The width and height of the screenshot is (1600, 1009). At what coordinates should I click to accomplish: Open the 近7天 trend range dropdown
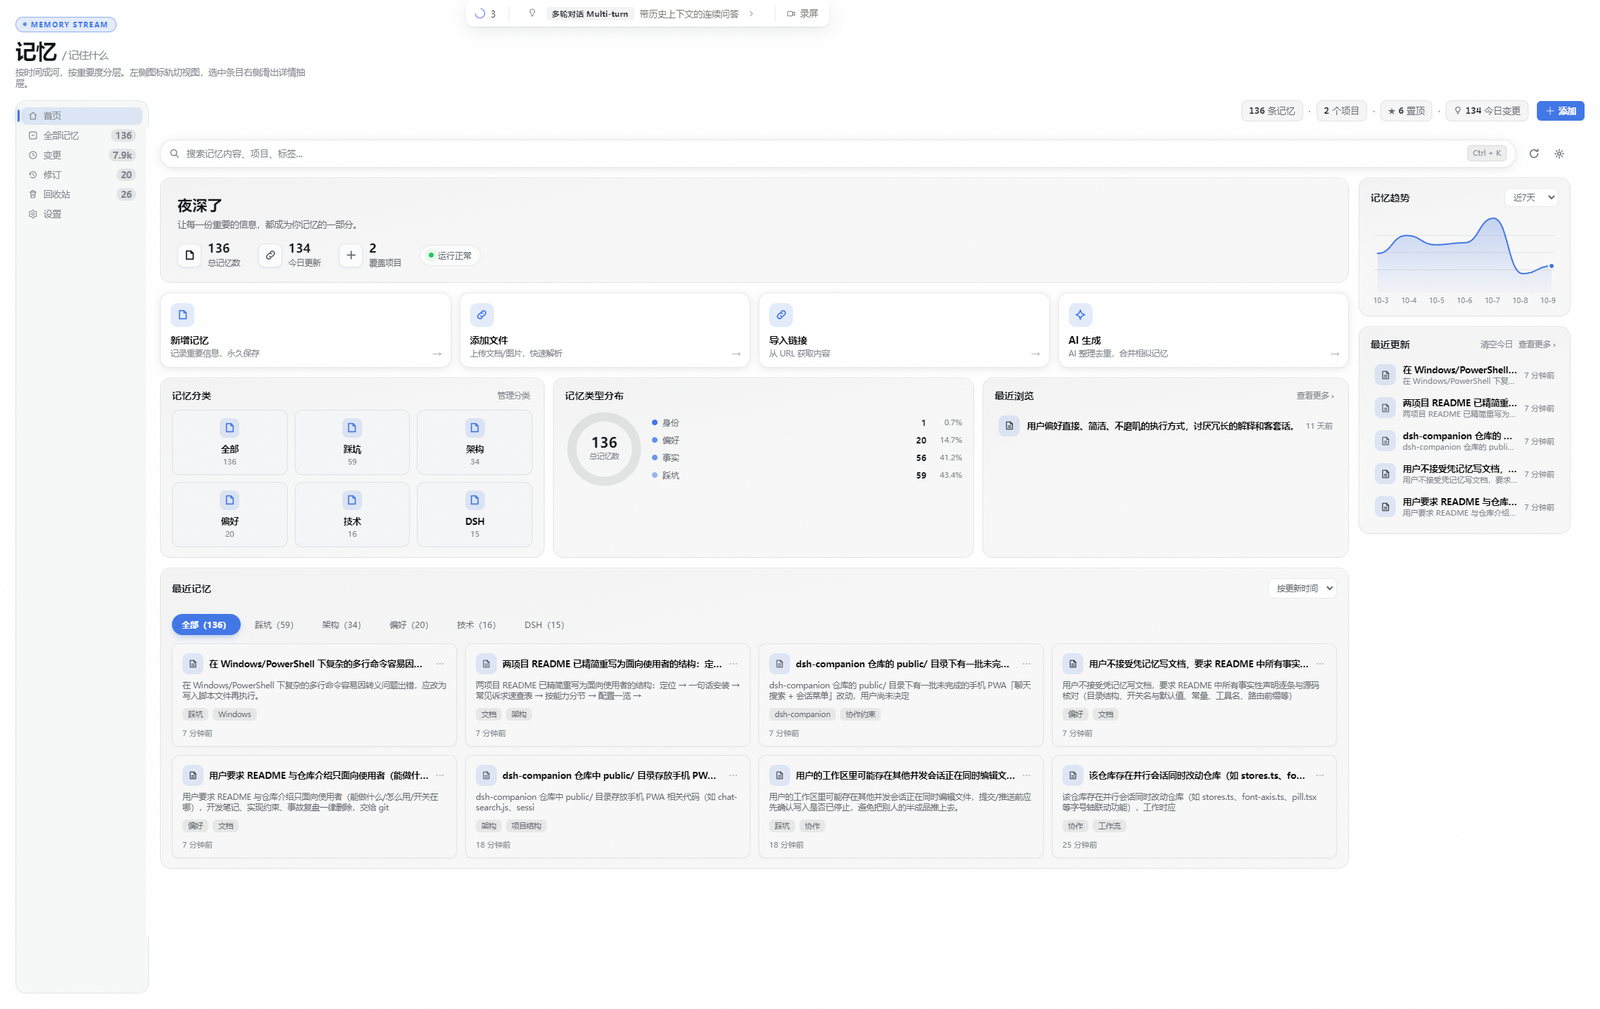(x=1531, y=198)
